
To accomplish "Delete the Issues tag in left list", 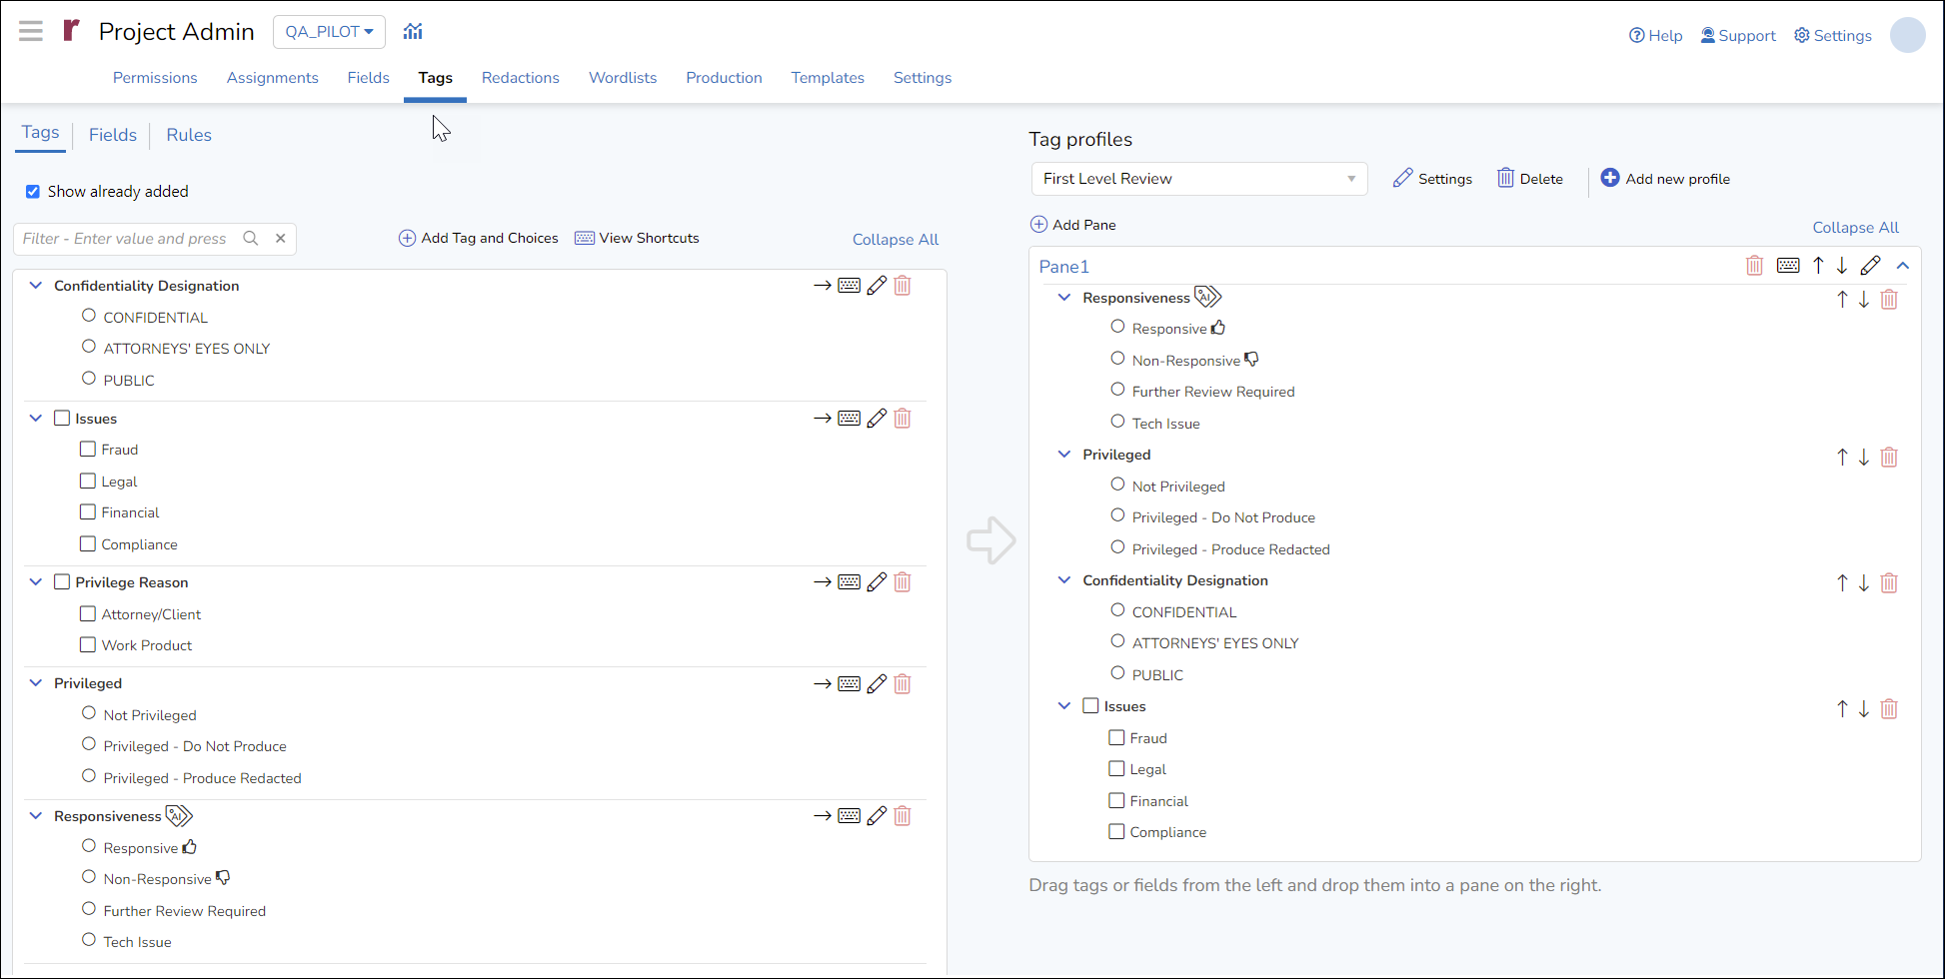I will 903,418.
